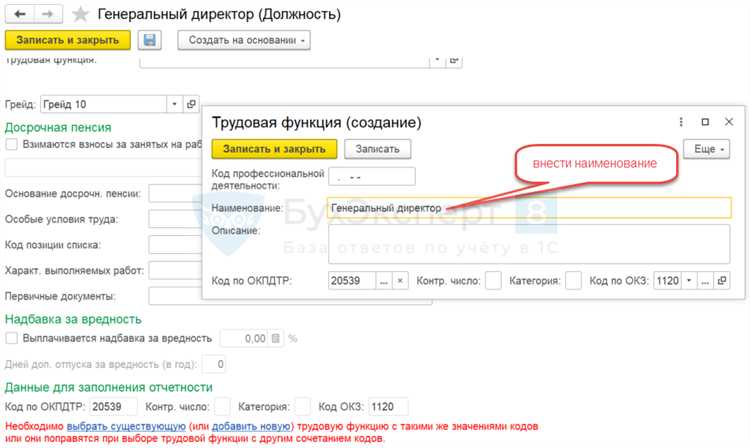750x448 pixels.
Task: Open calculator for надбавка за вредность amount
Action: click(x=277, y=338)
